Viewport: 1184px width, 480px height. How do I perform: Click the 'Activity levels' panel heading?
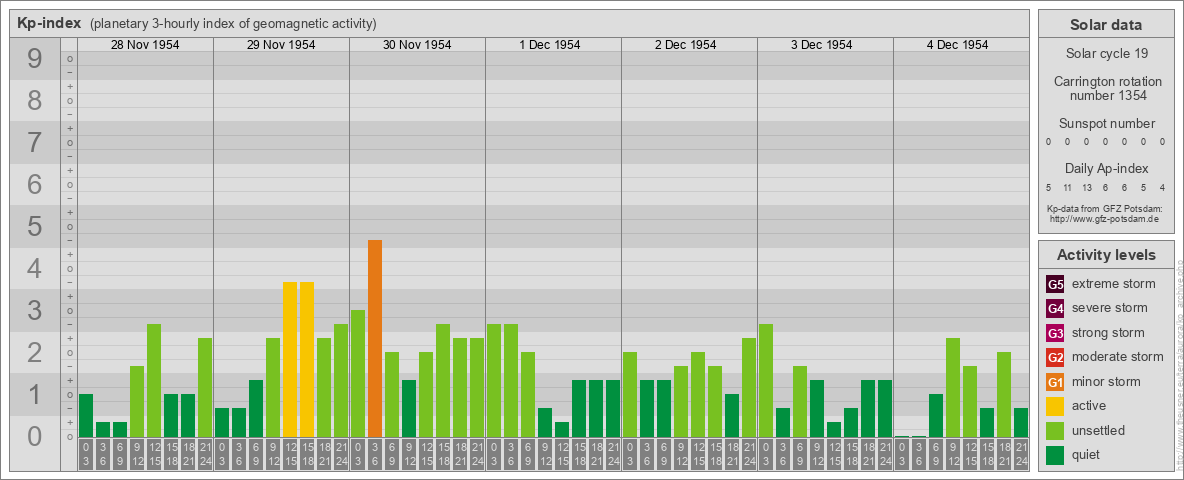[x=1106, y=255]
